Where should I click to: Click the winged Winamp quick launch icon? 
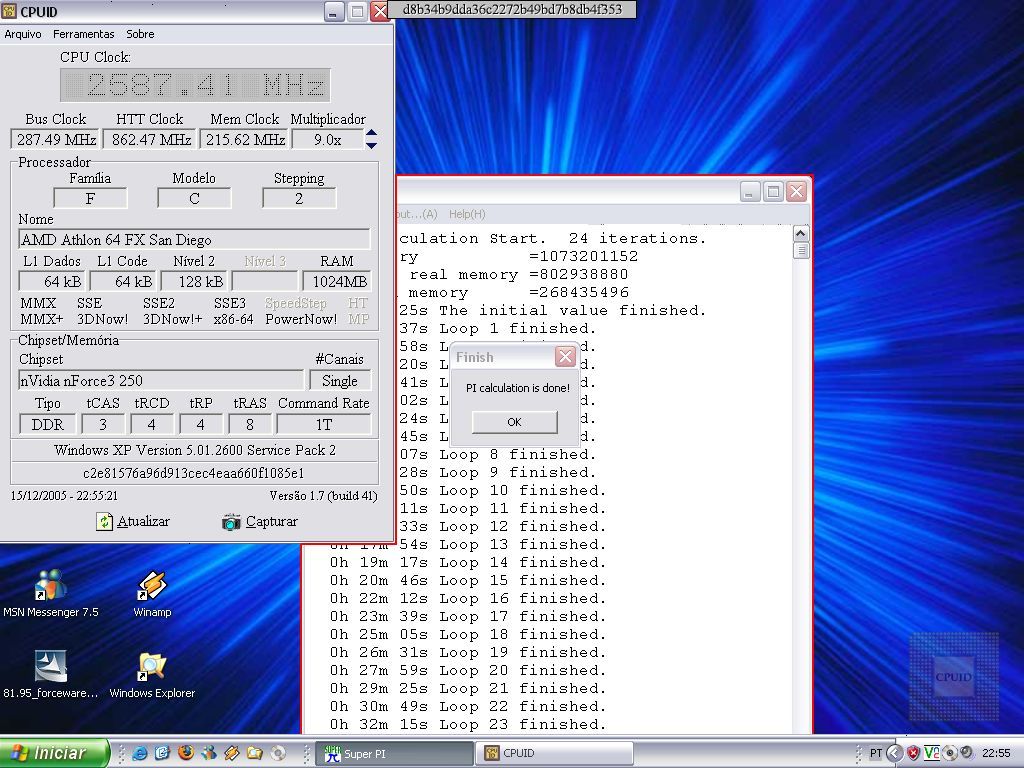[232, 753]
